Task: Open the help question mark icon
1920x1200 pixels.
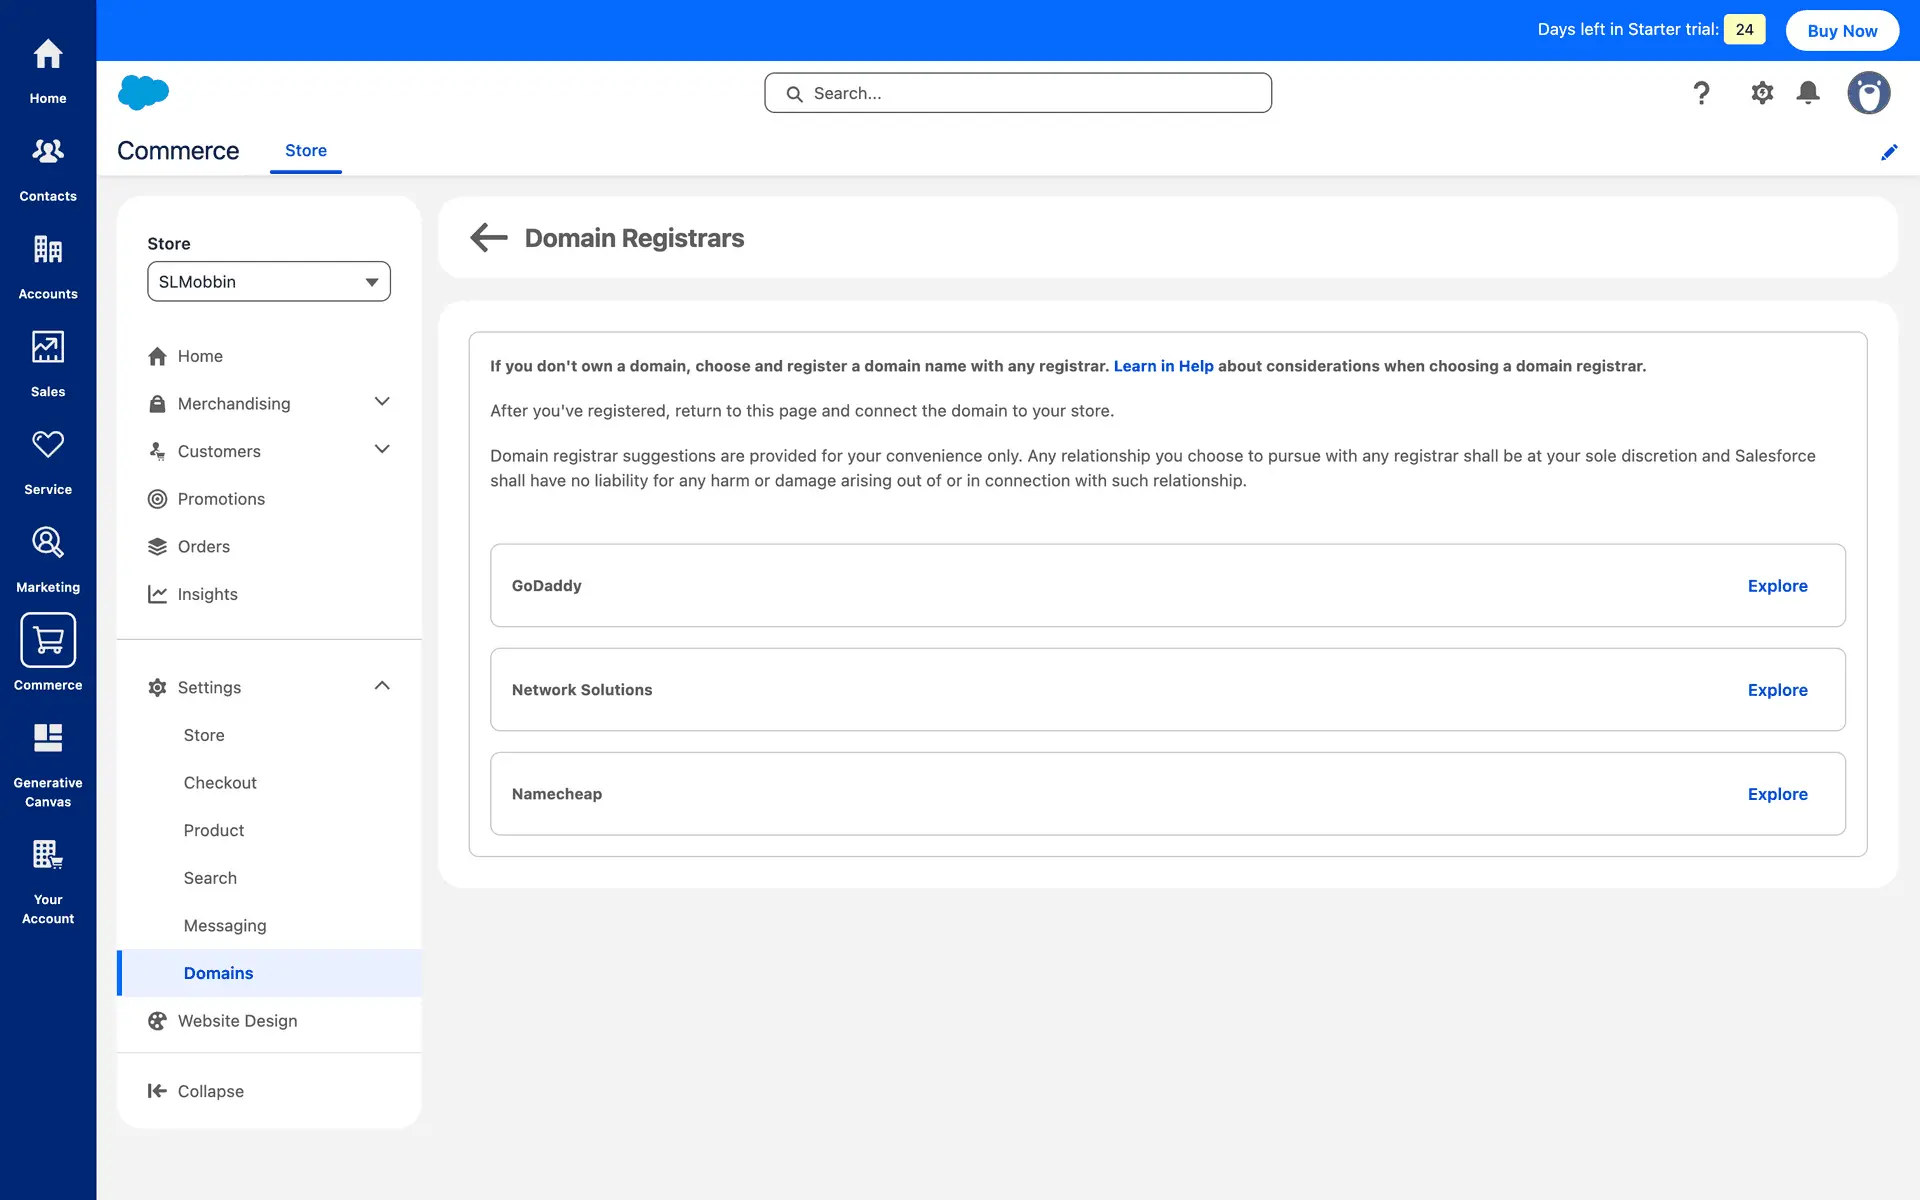Action: (x=1701, y=93)
